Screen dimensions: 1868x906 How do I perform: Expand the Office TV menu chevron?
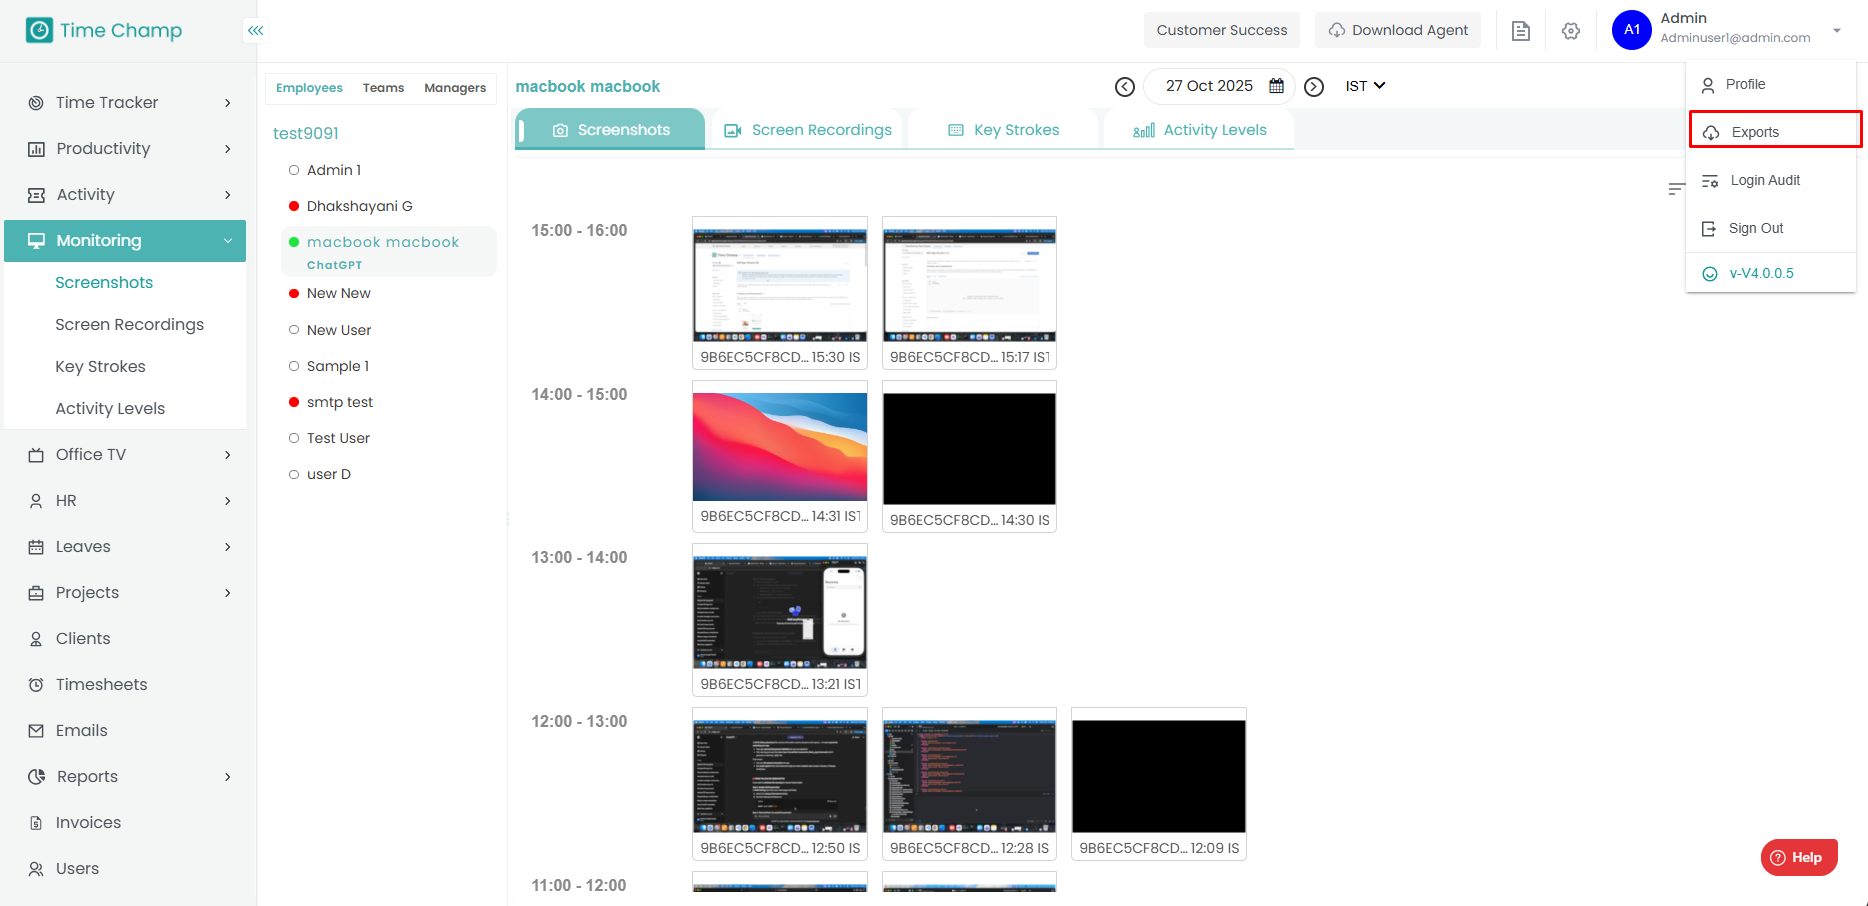click(x=228, y=455)
